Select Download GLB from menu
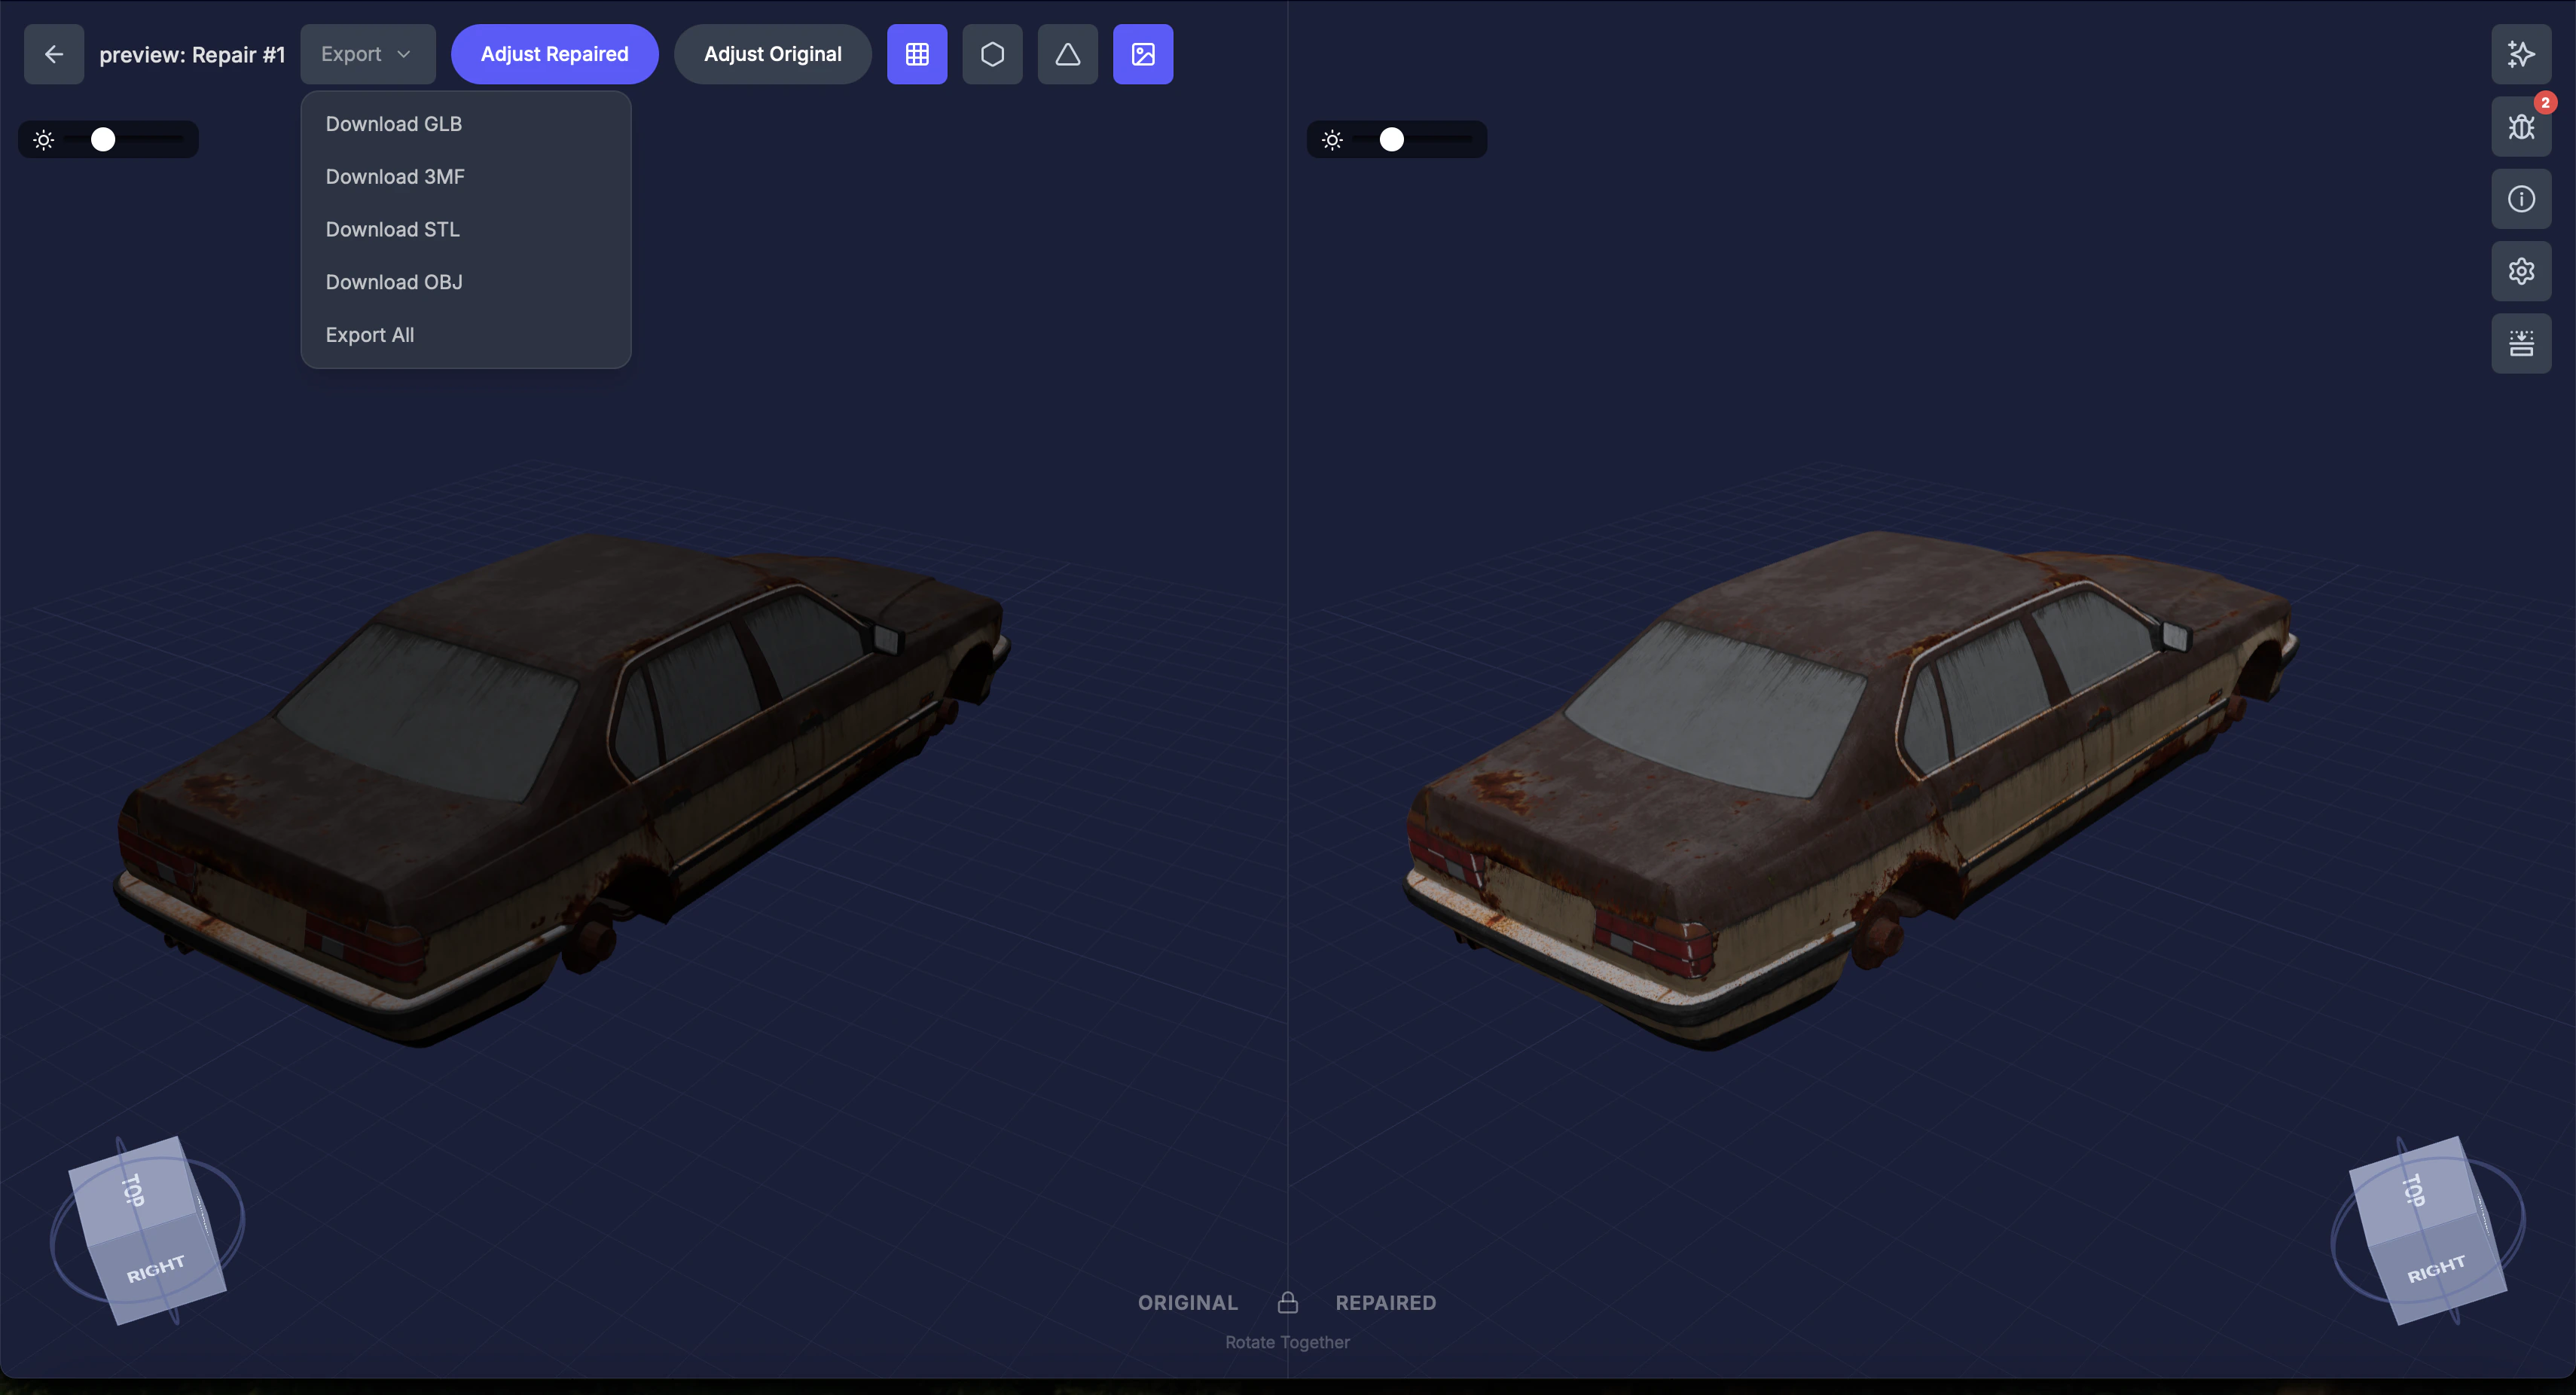This screenshot has height=1395, width=2576. click(x=393, y=124)
